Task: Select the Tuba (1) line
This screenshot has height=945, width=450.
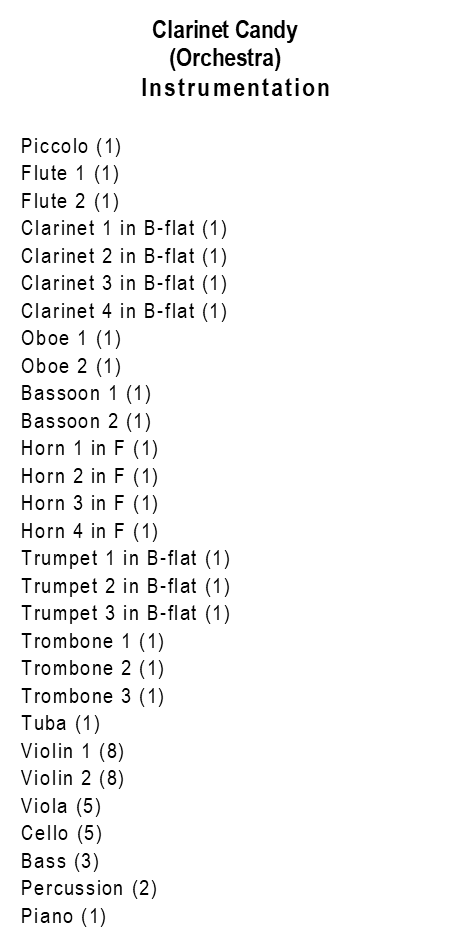Action: (x=61, y=724)
